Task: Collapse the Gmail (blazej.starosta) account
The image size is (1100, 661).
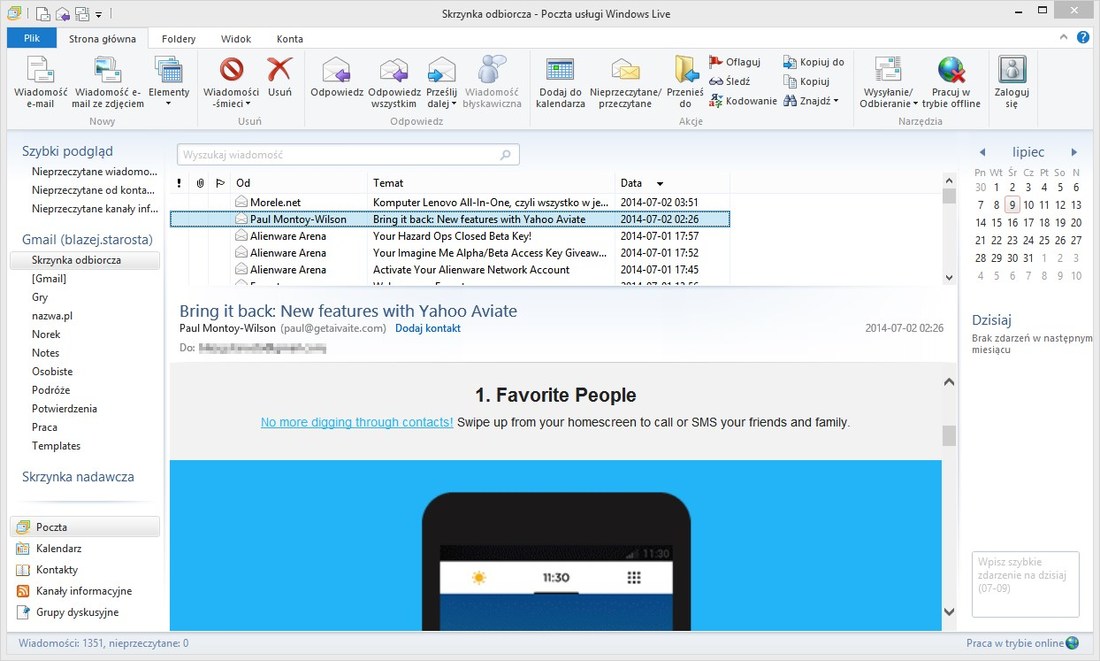Action: 87,239
